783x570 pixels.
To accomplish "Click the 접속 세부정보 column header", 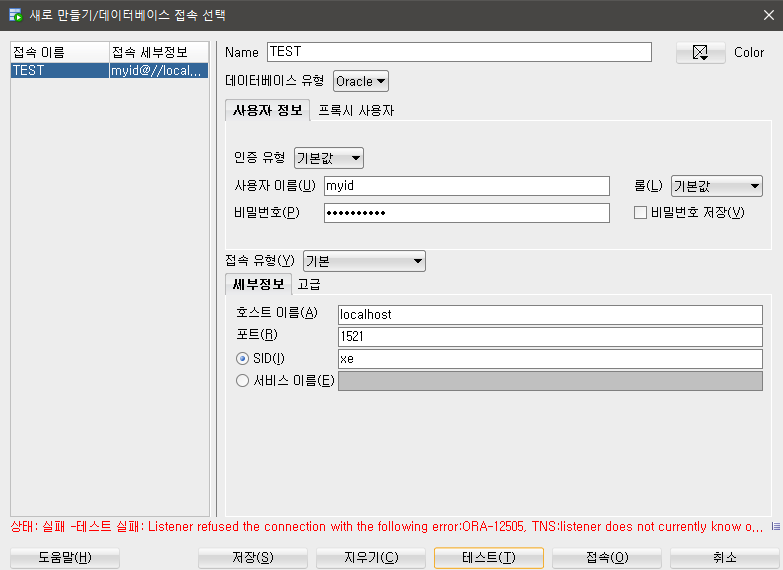I will 159,52.
